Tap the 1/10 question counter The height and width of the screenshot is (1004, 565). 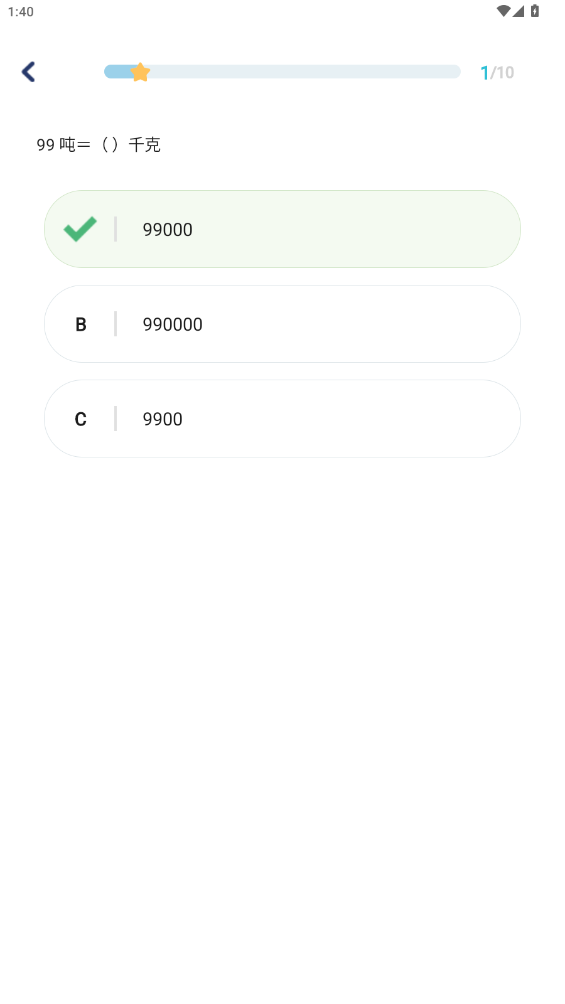(x=498, y=72)
